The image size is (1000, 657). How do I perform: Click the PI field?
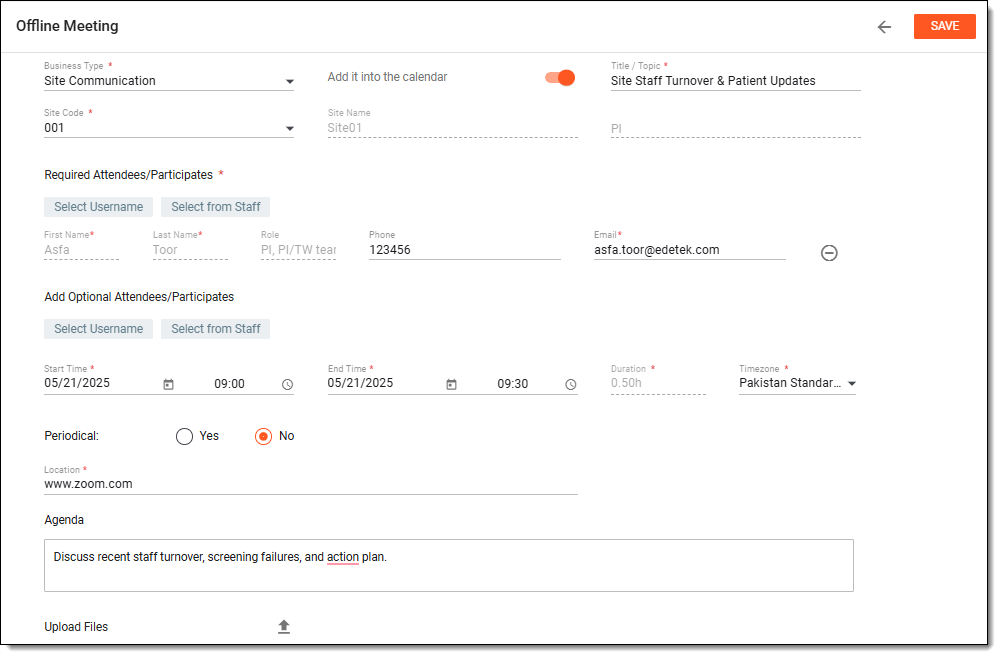[735, 128]
